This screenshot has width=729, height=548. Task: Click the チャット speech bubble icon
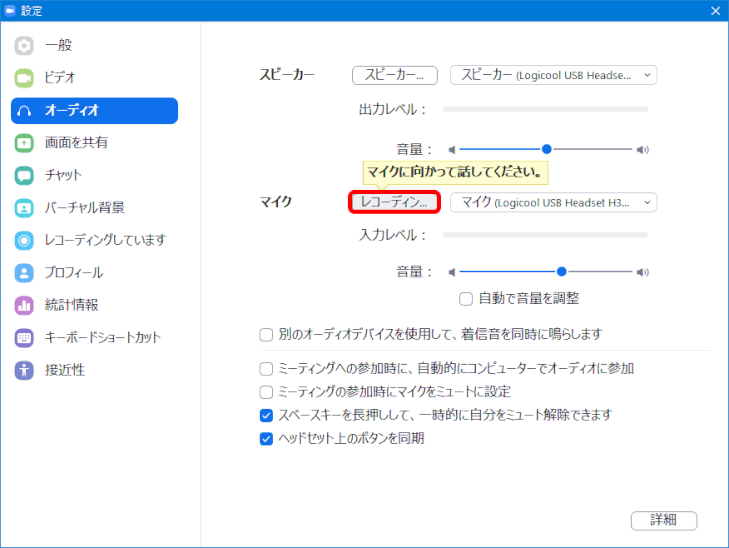pyautogui.click(x=24, y=175)
